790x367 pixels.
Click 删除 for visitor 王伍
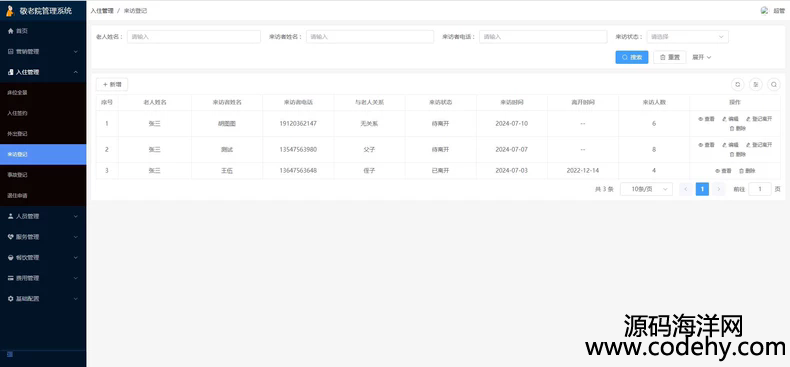(x=747, y=171)
